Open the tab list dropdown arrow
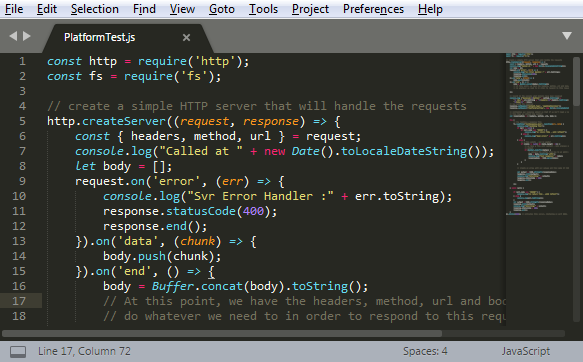This screenshot has height=362, width=583. click(567, 36)
